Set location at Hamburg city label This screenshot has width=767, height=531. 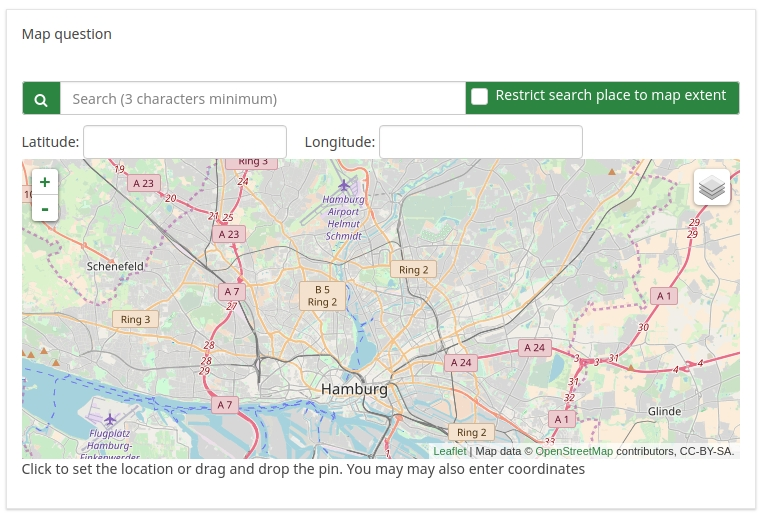[354, 388]
